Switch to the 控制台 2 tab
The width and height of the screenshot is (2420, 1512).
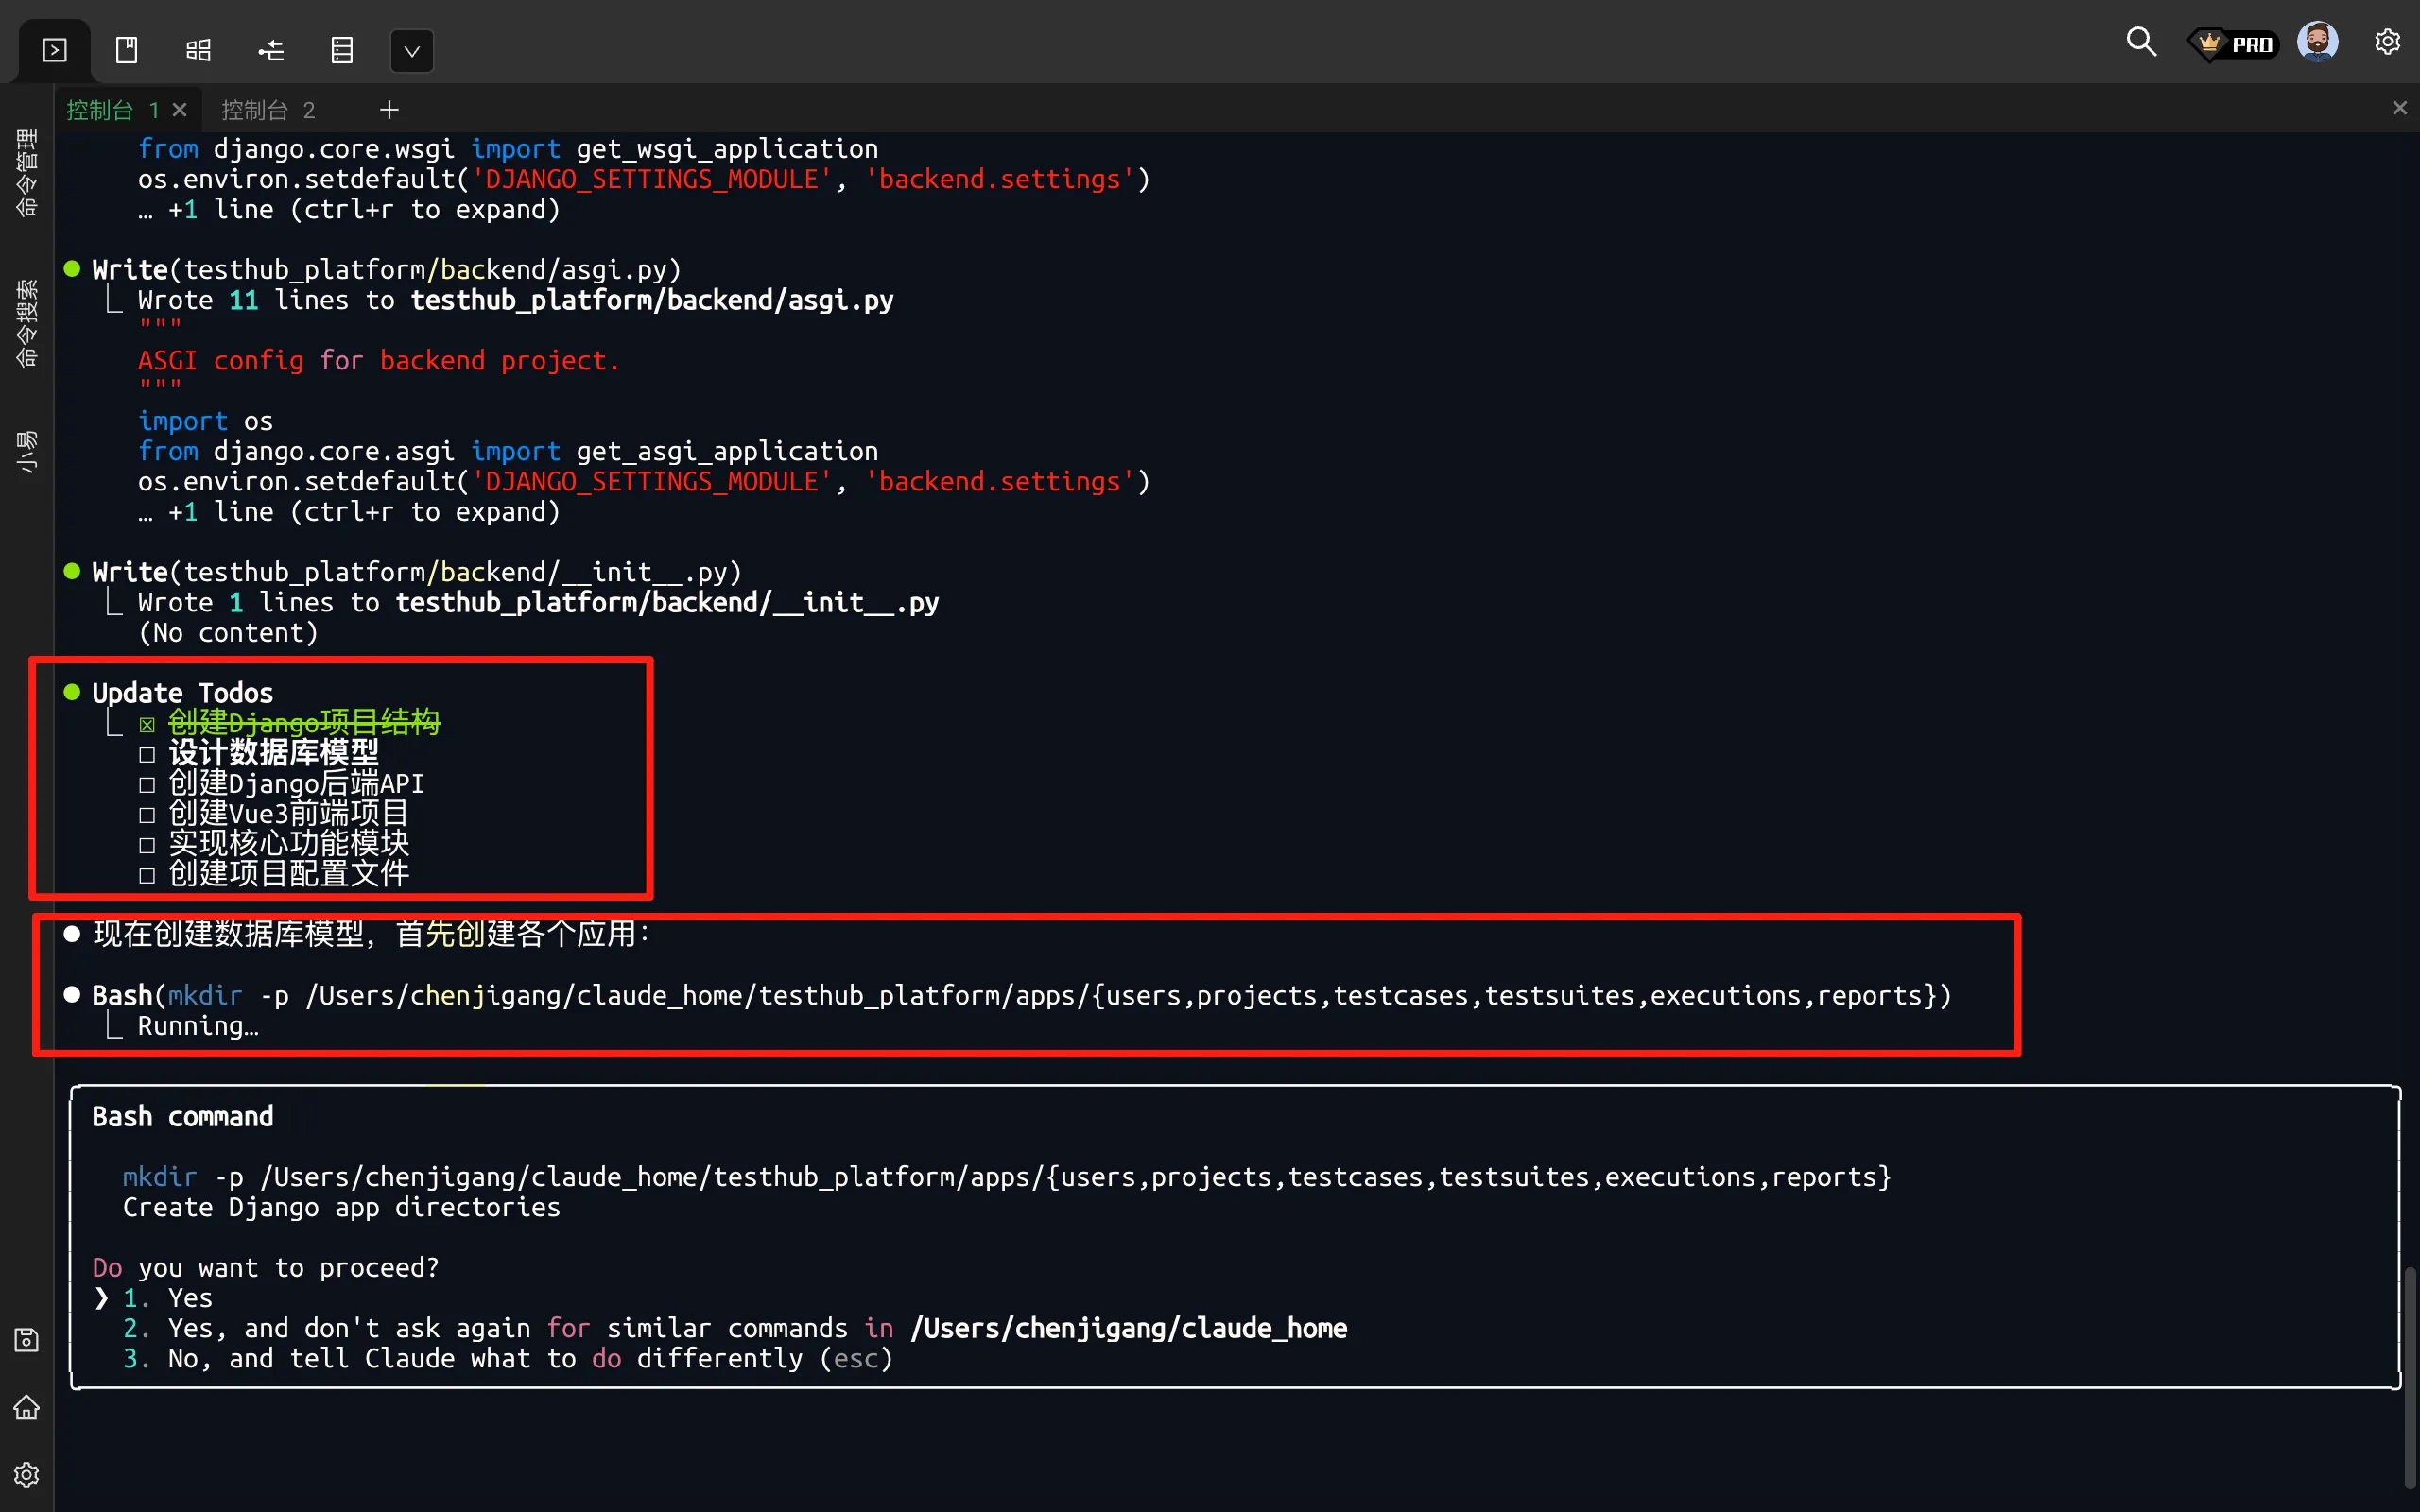[x=267, y=110]
